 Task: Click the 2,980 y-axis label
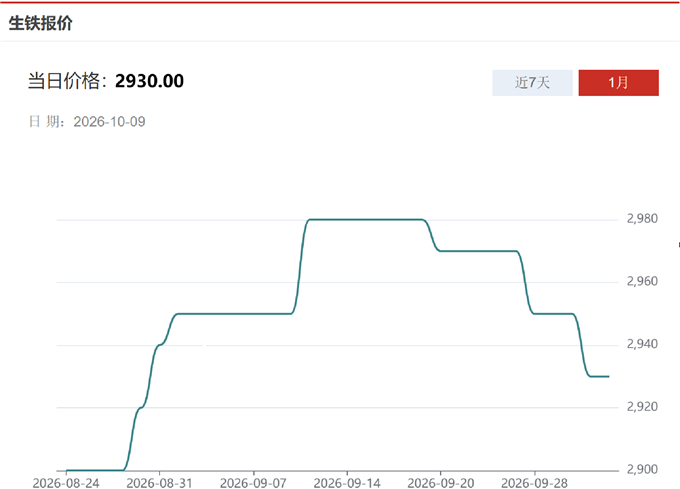click(642, 218)
